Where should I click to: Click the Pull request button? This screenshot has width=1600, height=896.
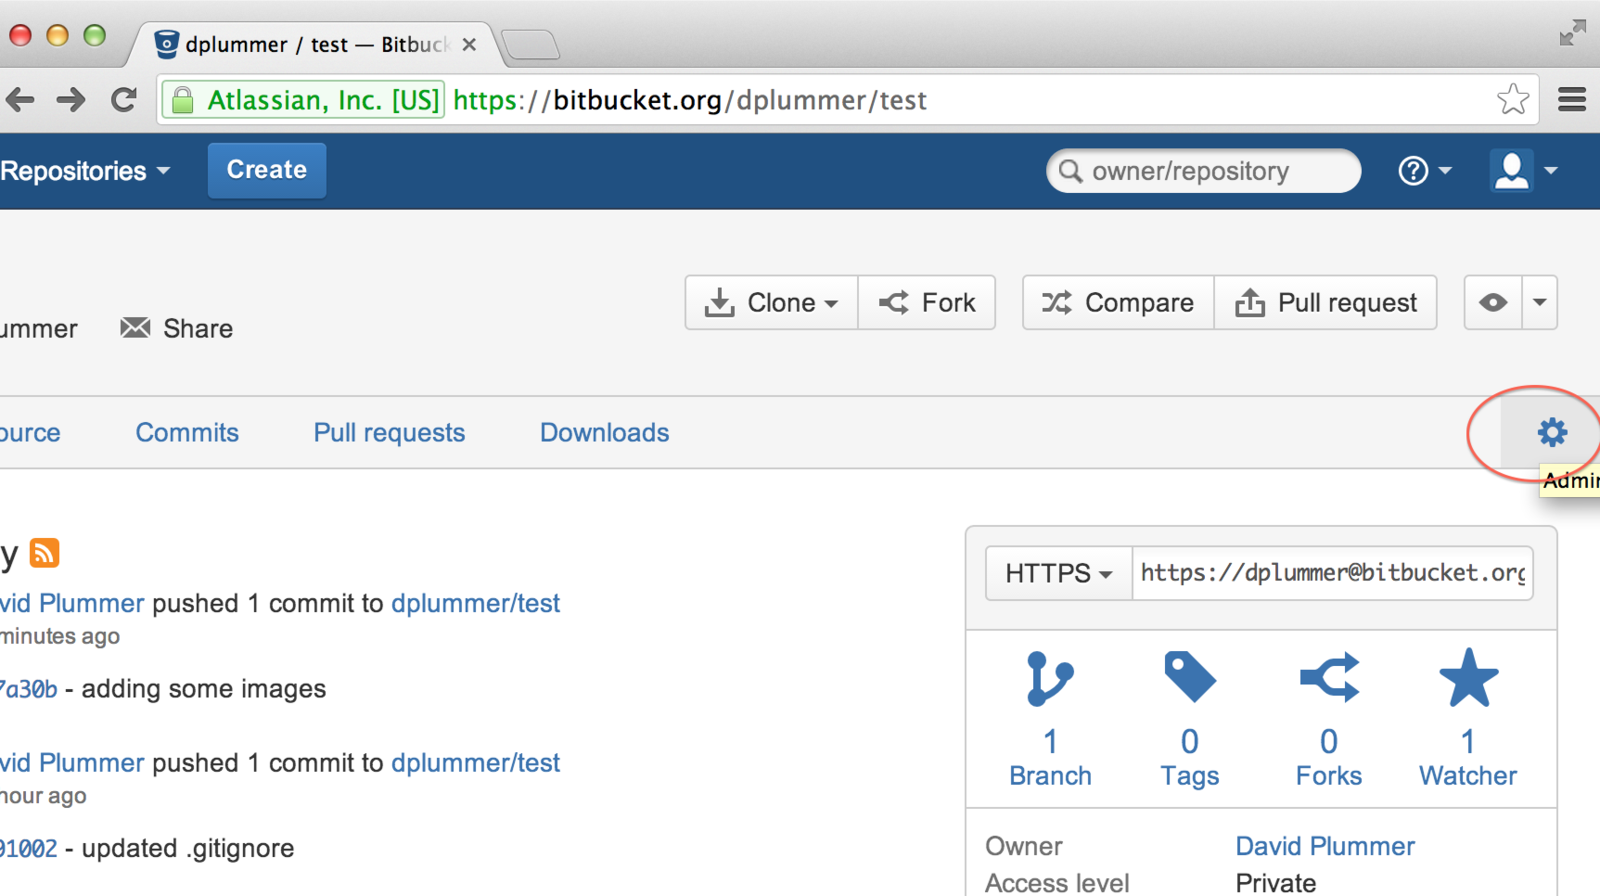tap(1326, 302)
